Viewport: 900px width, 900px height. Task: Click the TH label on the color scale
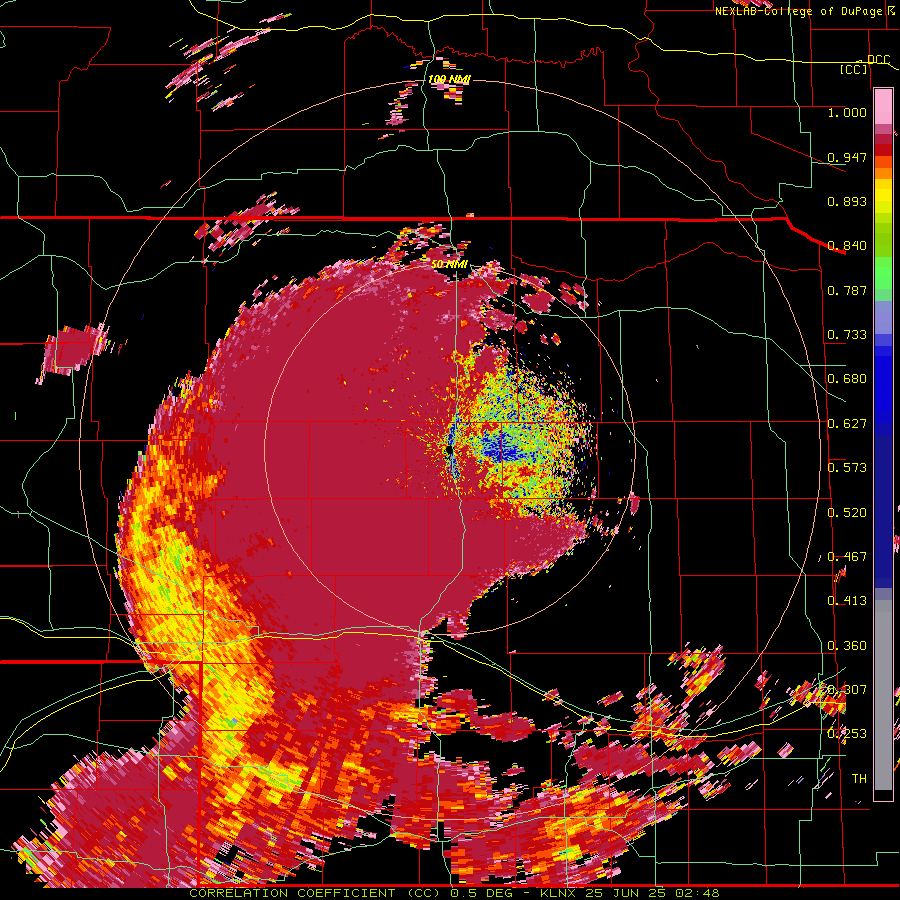(x=859, y=779)
